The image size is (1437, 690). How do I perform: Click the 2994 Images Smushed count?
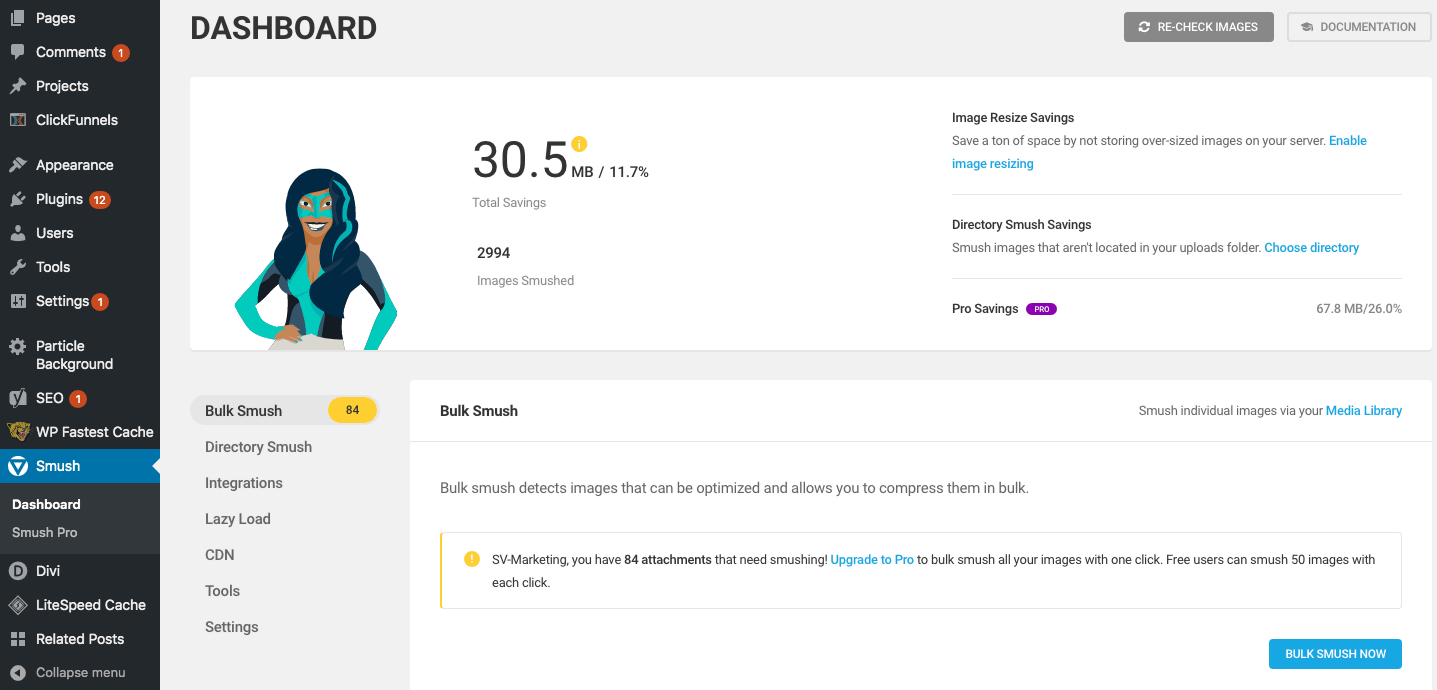click(494, 253)
